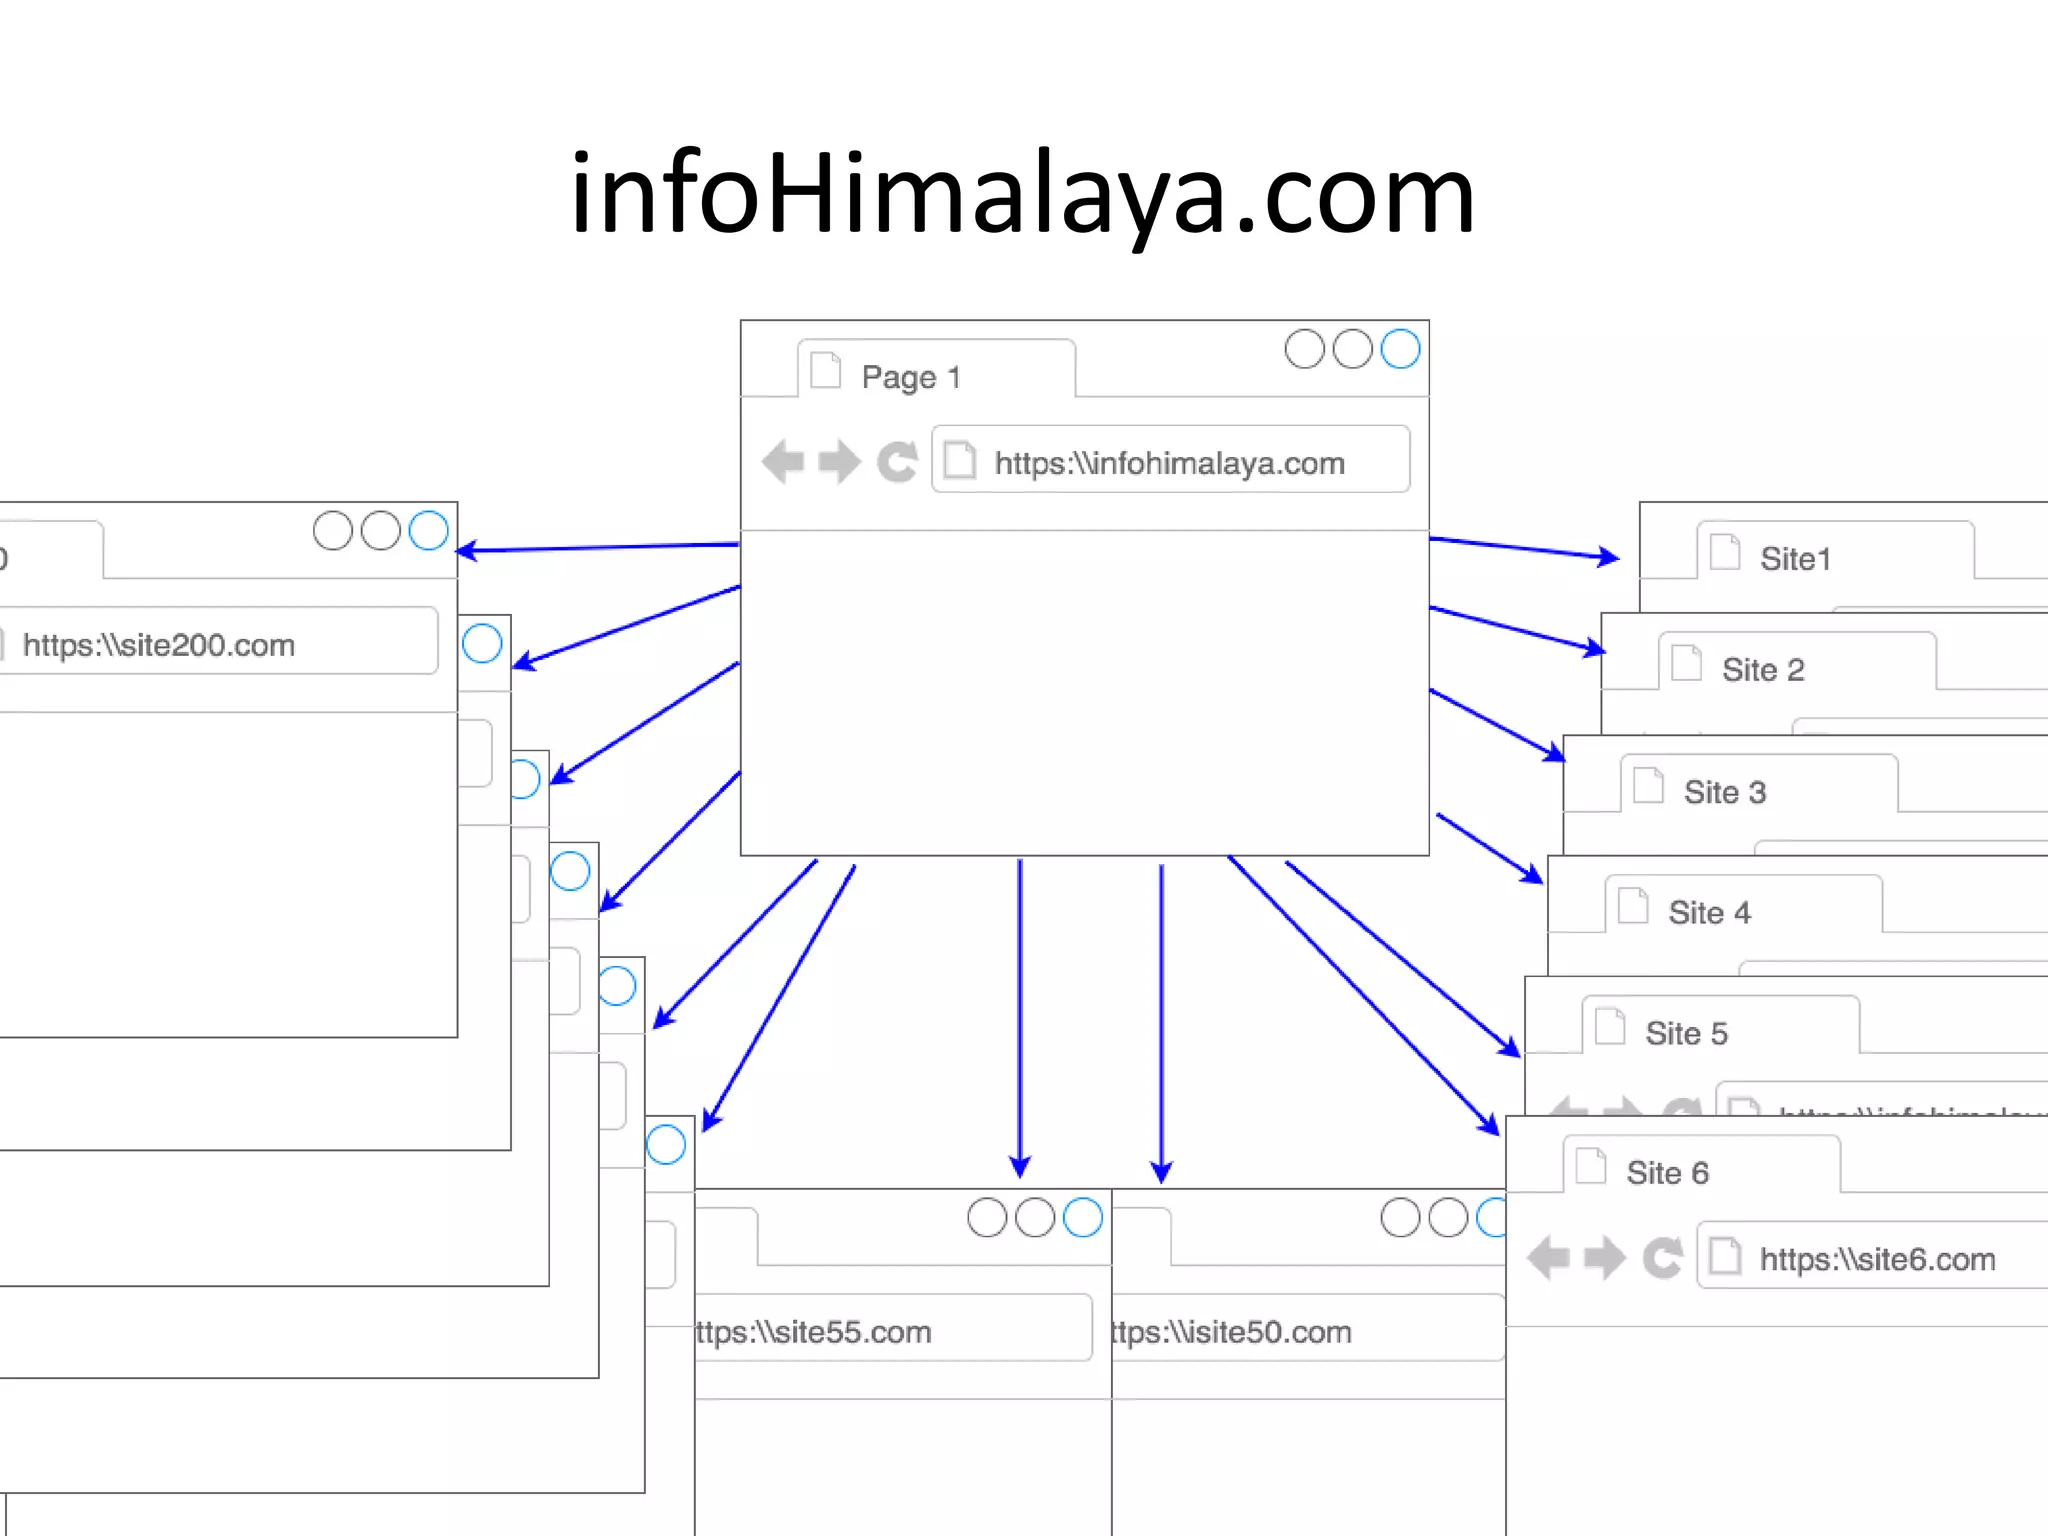Click the https:\\site6.com address field
This screenshot has width=2048, height=1536.
[1872, 1255]
